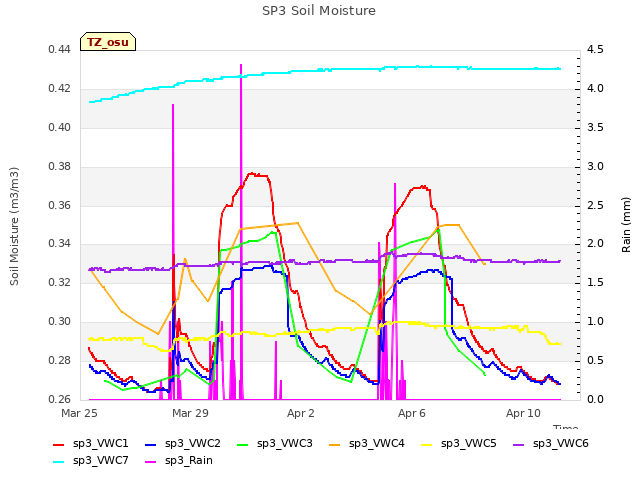The width and height of the screenshot is (640, 480).
Task: Click the chart title SP3 Soil Moisture
Action: pos(319,11)
